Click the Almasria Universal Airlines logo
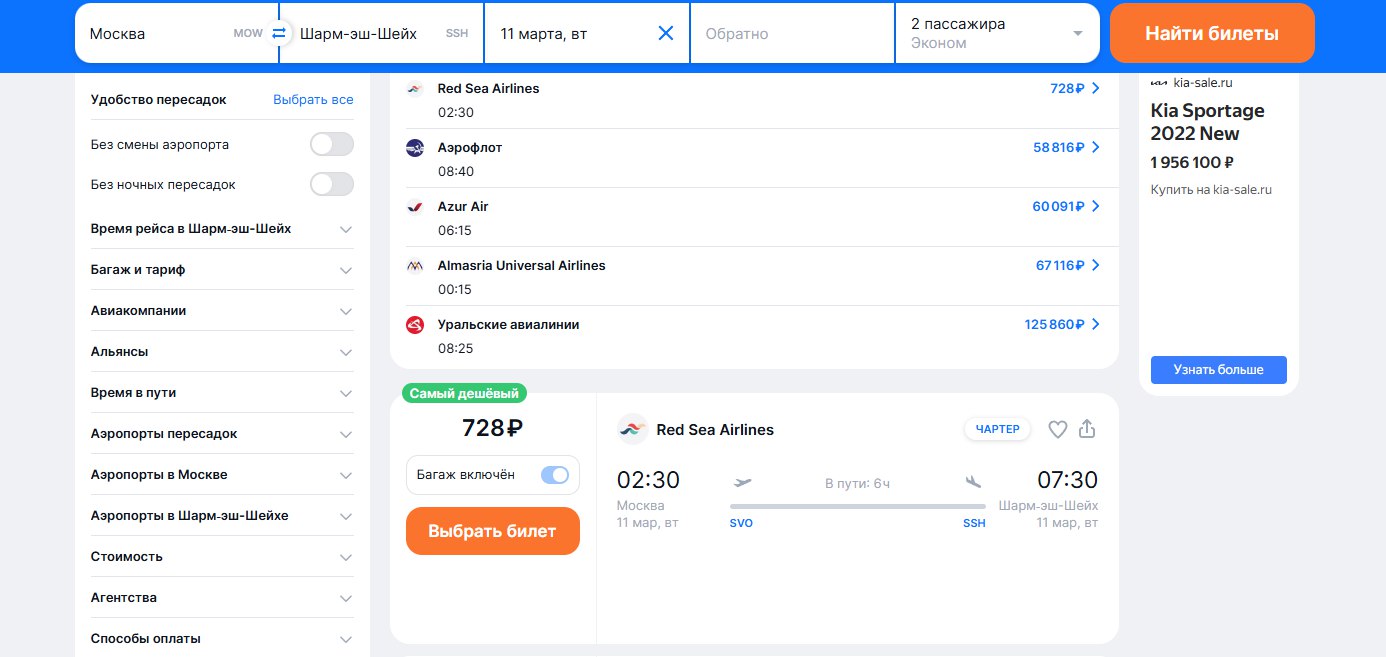Image resolution: width=1386 pixels, height=657 pixels. (x=415, y=266)
